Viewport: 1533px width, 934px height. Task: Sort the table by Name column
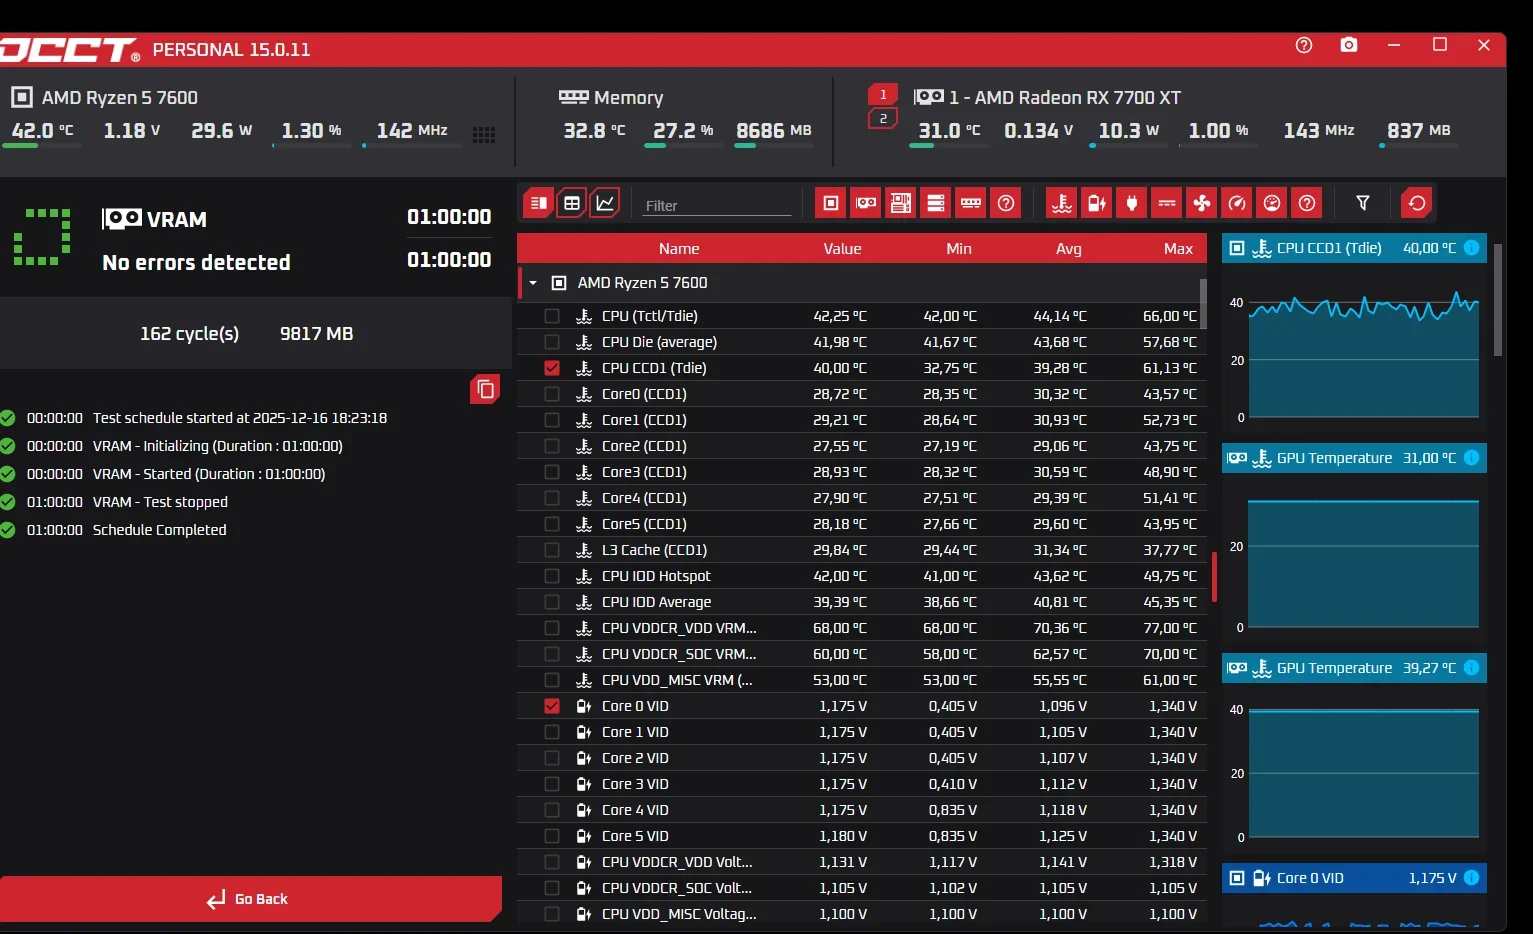[x=679, y=249]
